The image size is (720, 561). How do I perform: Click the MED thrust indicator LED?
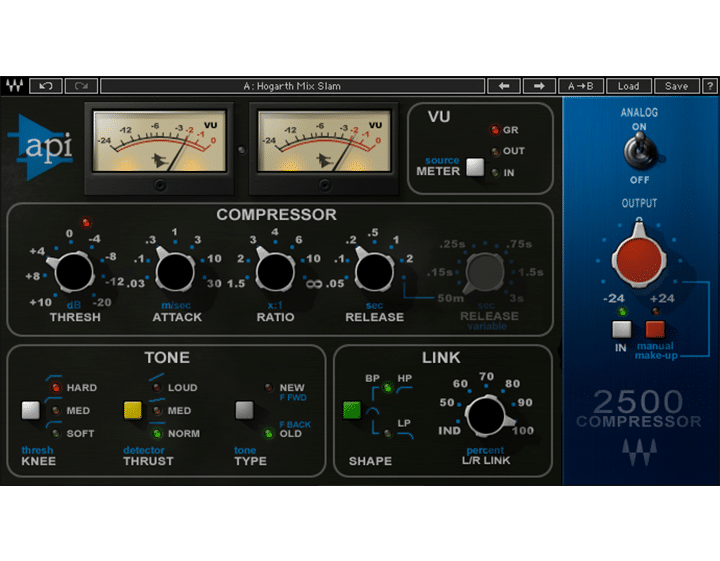click(157, 410)
